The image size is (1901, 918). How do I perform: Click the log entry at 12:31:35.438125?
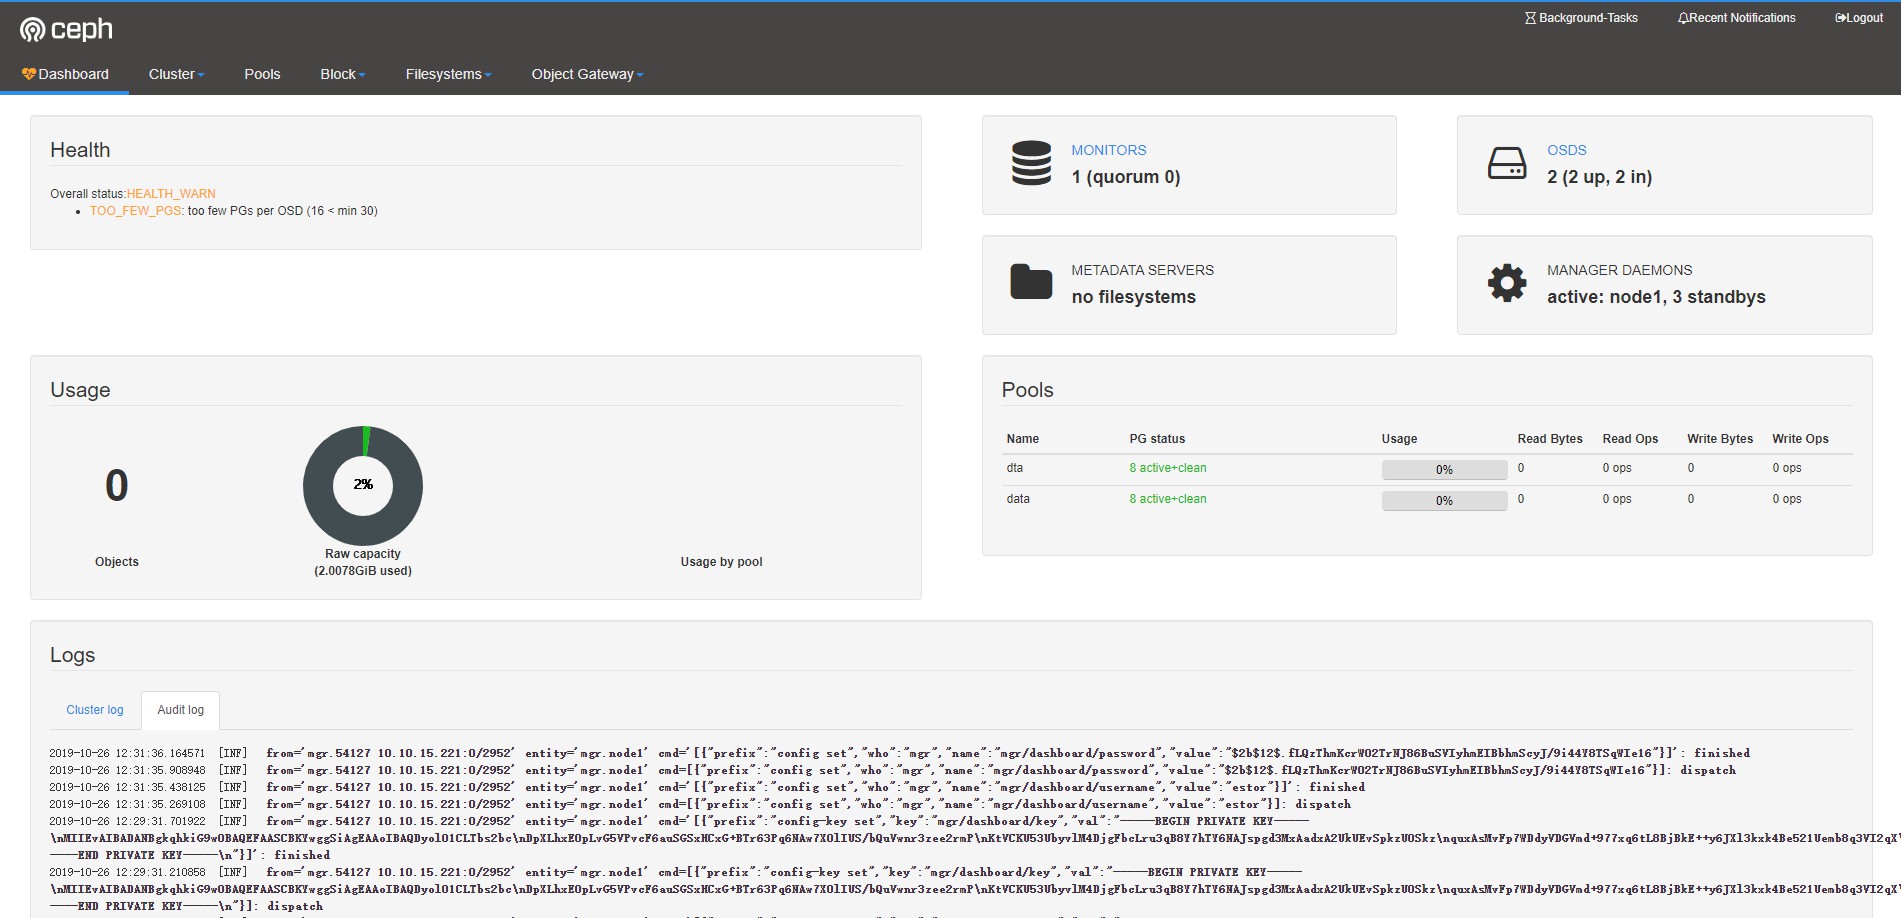707,787
